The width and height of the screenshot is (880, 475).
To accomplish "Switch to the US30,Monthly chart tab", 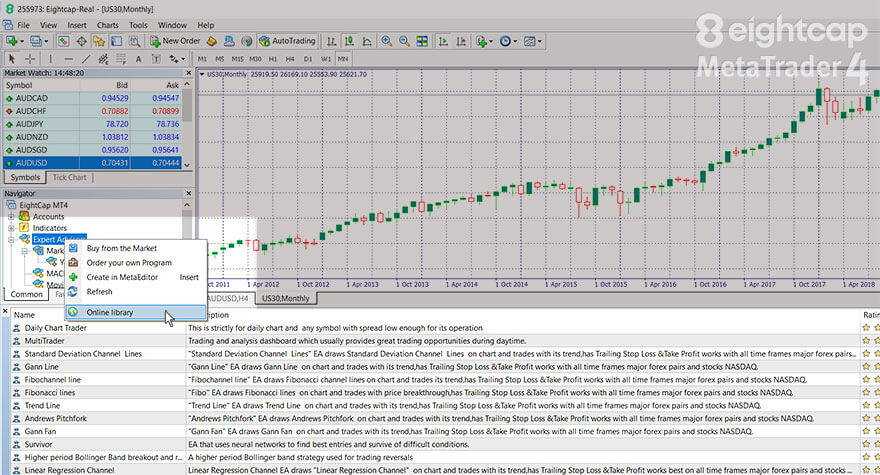I will [286, 299].
